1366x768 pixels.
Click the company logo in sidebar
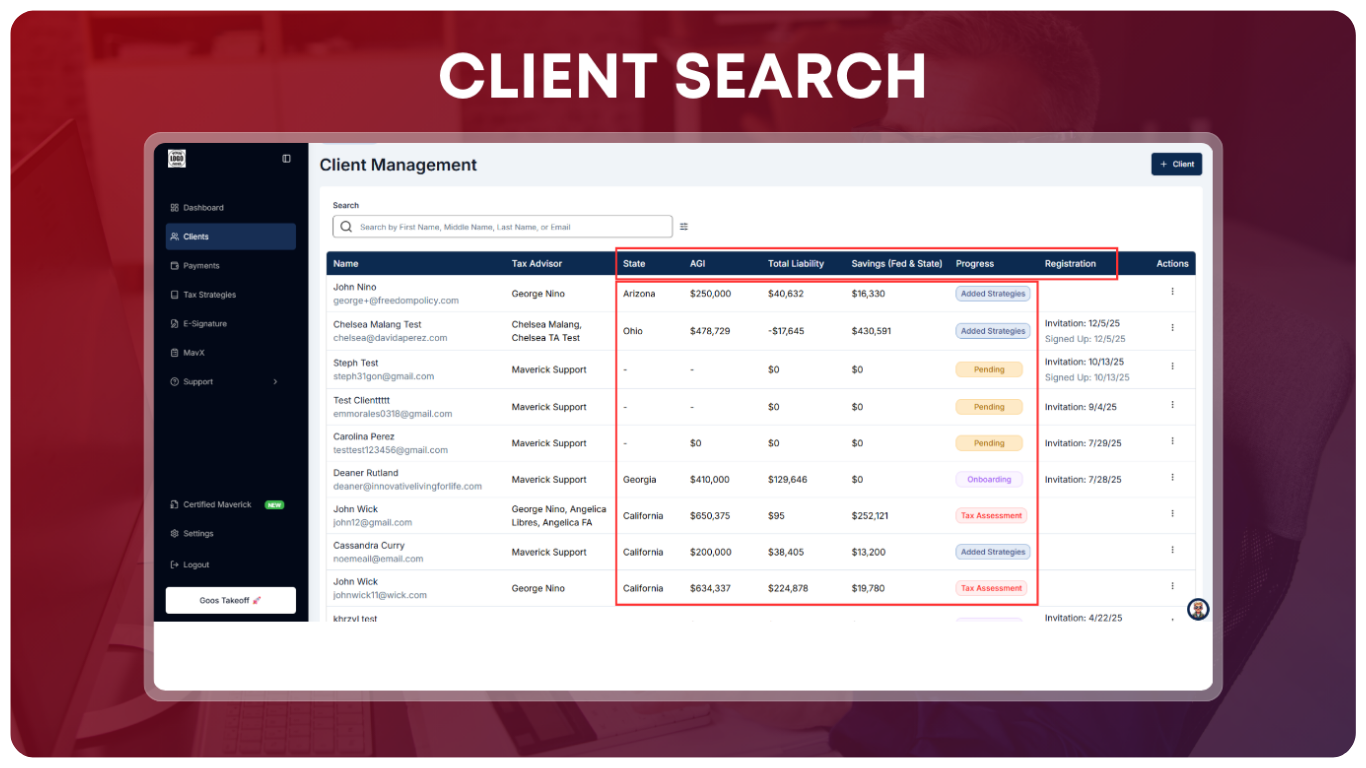177,158
